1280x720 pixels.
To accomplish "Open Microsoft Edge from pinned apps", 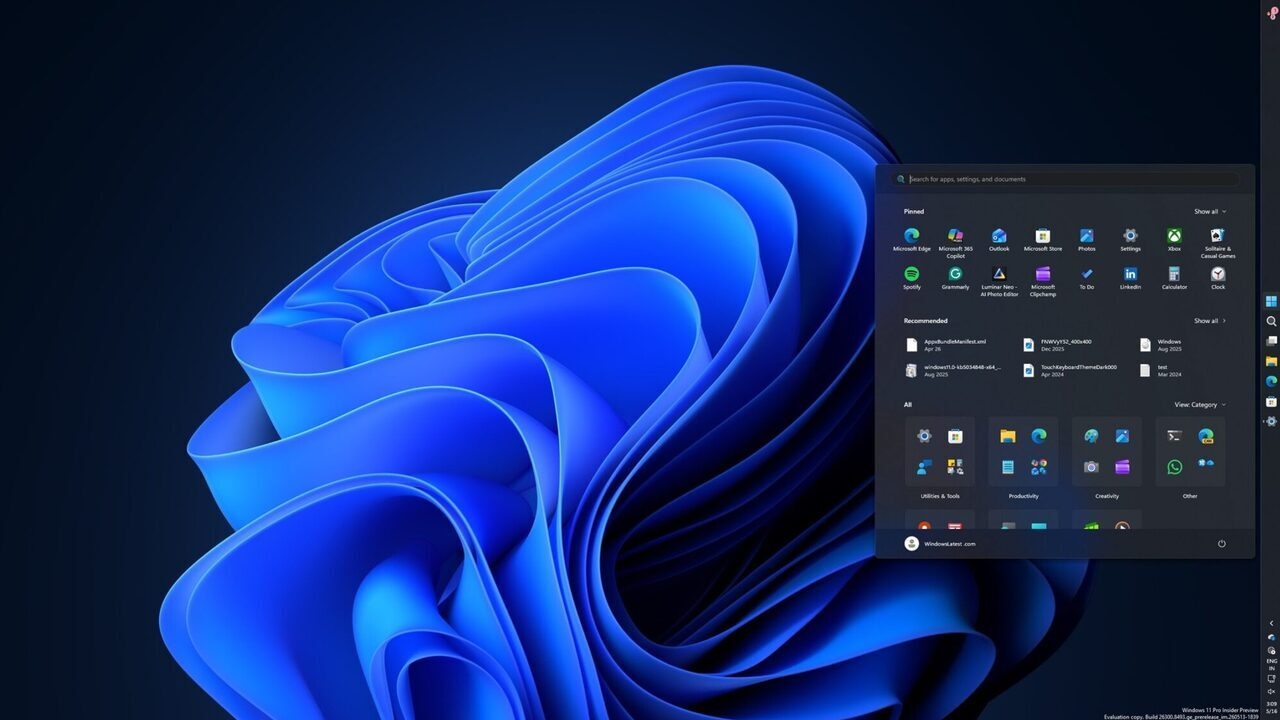I will click(x=911, y=240).
